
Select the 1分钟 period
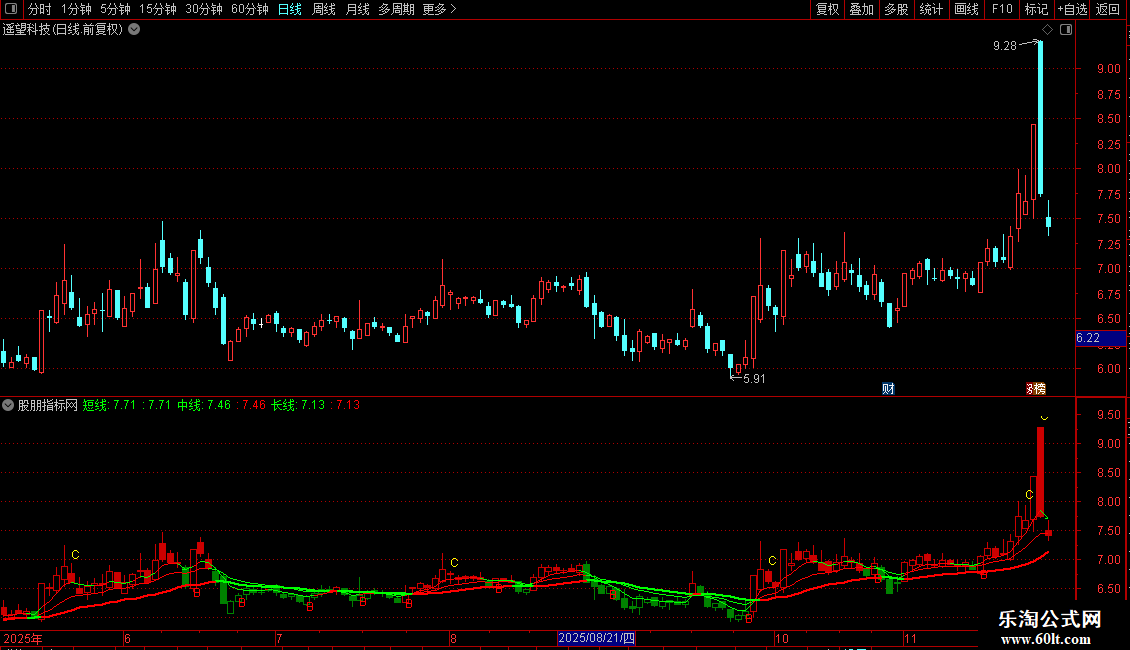pos(76,9)
